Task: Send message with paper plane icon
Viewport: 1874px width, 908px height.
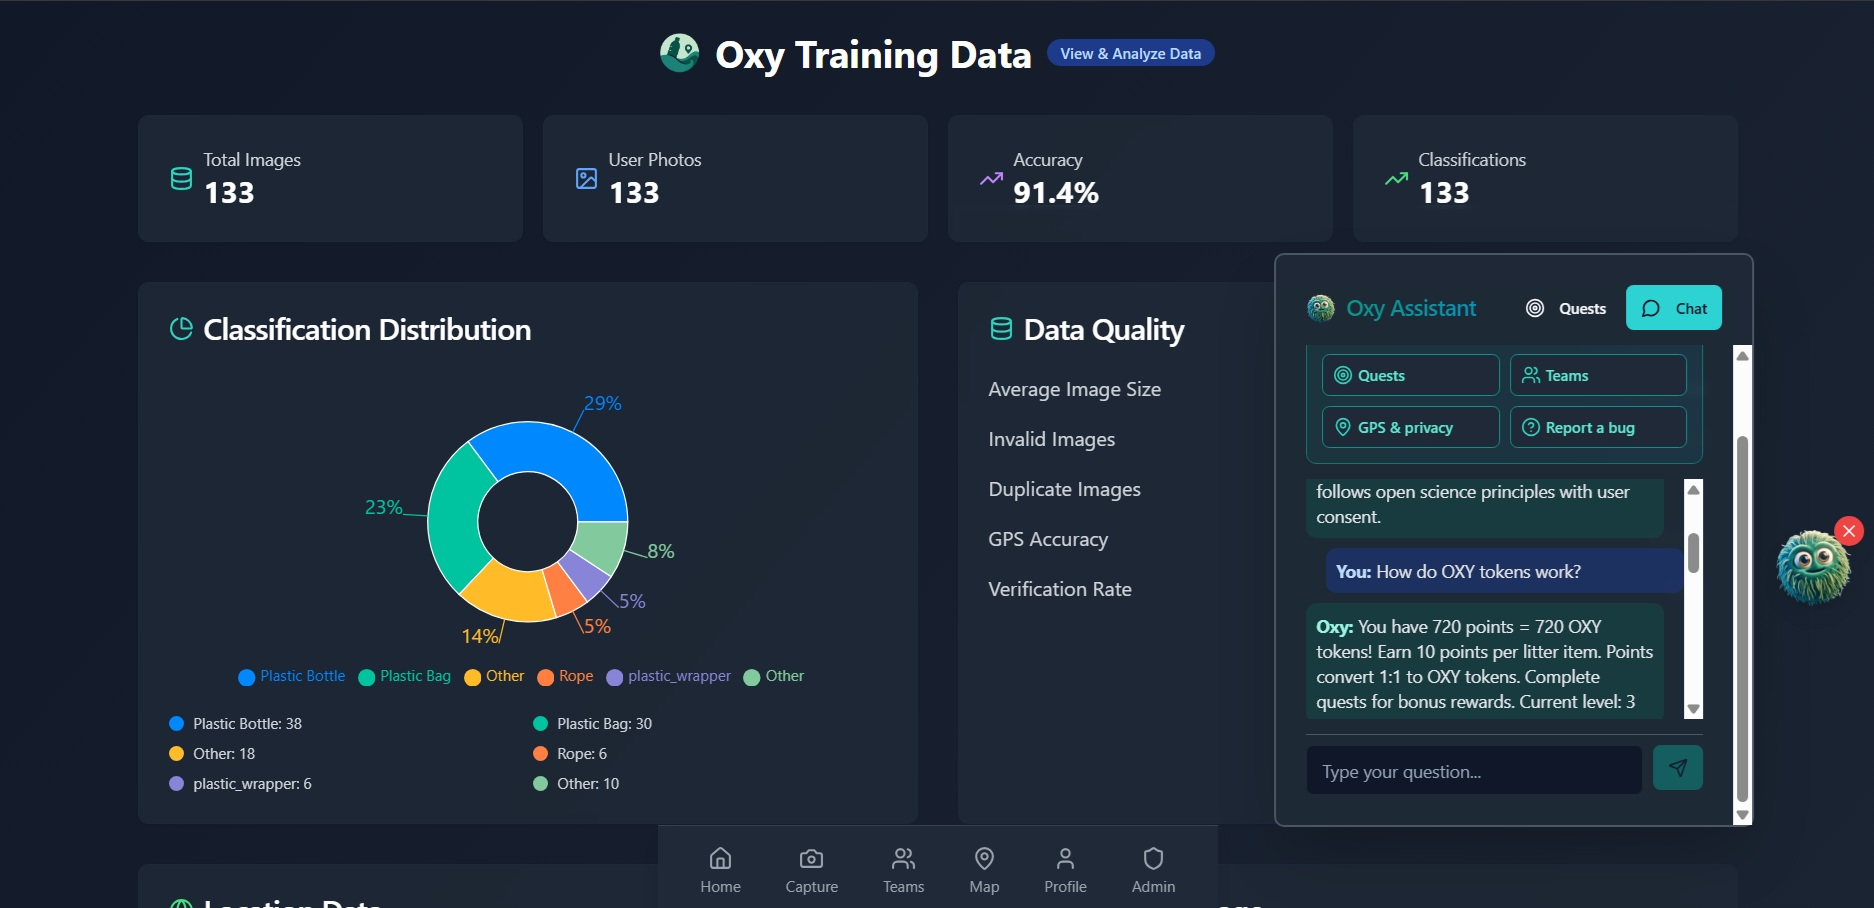Action: [x=1677, y=768]
